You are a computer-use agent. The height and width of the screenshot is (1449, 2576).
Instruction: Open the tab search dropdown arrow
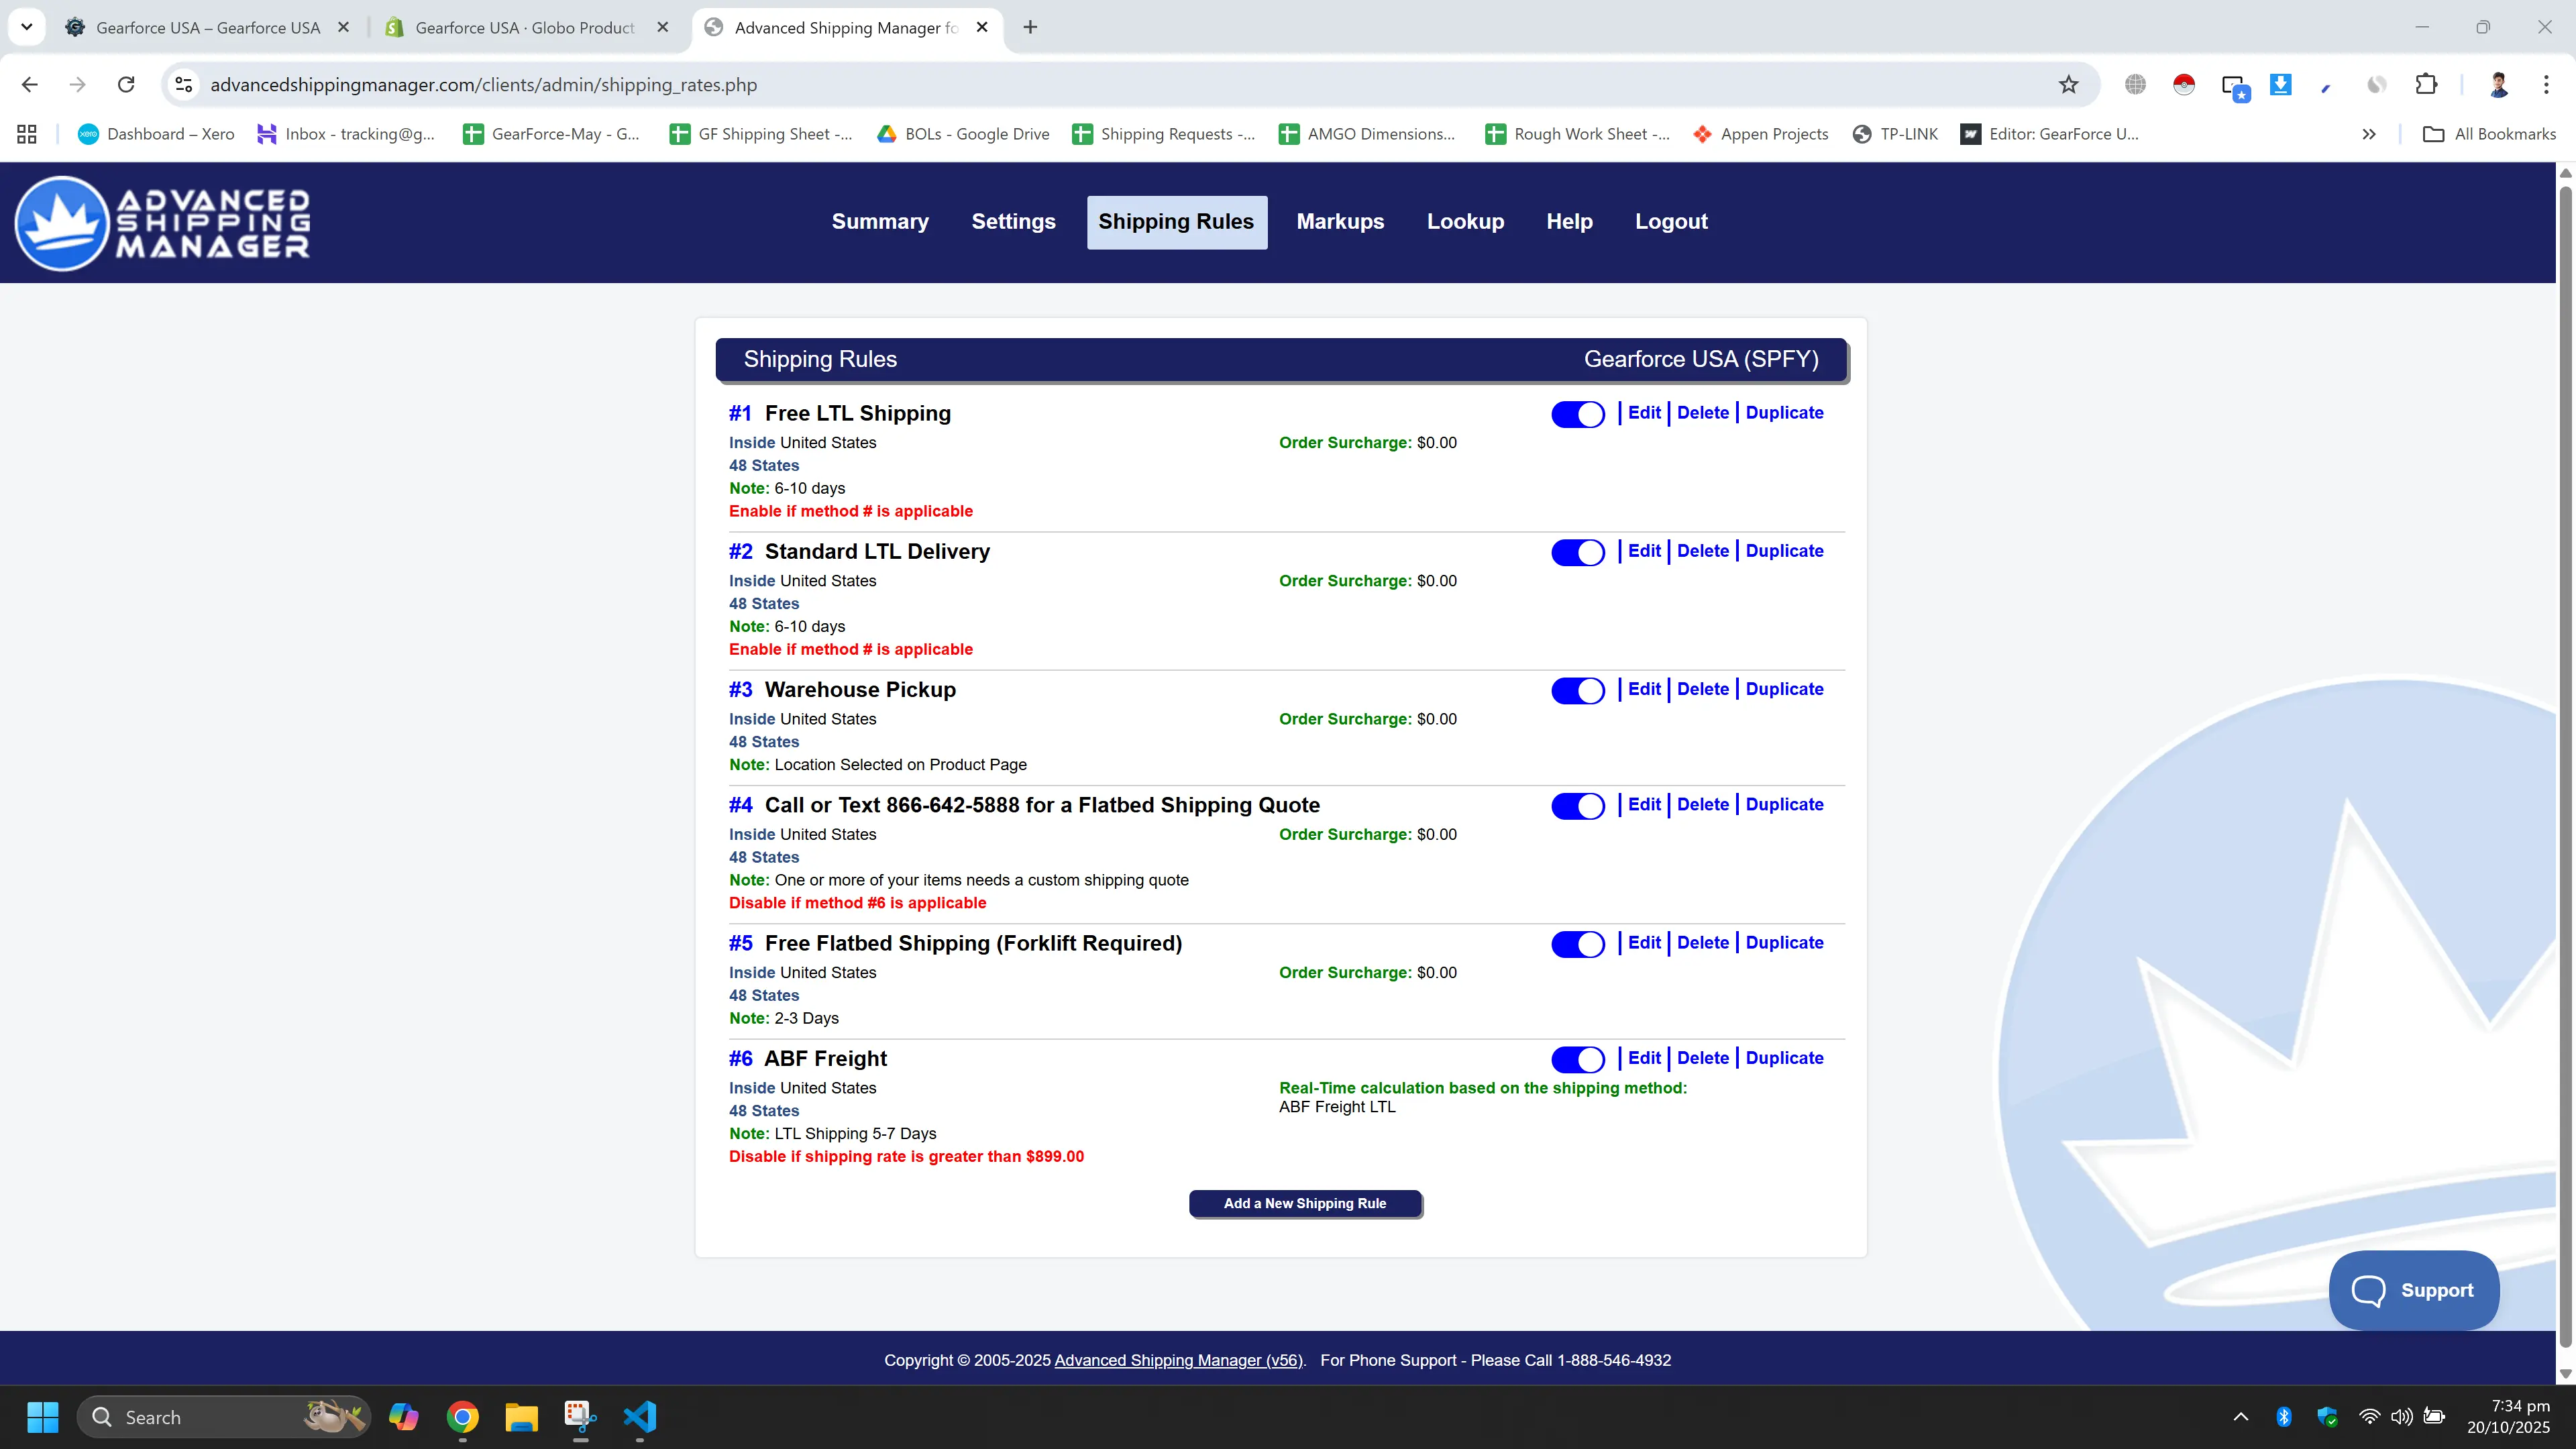coord(27,27)
